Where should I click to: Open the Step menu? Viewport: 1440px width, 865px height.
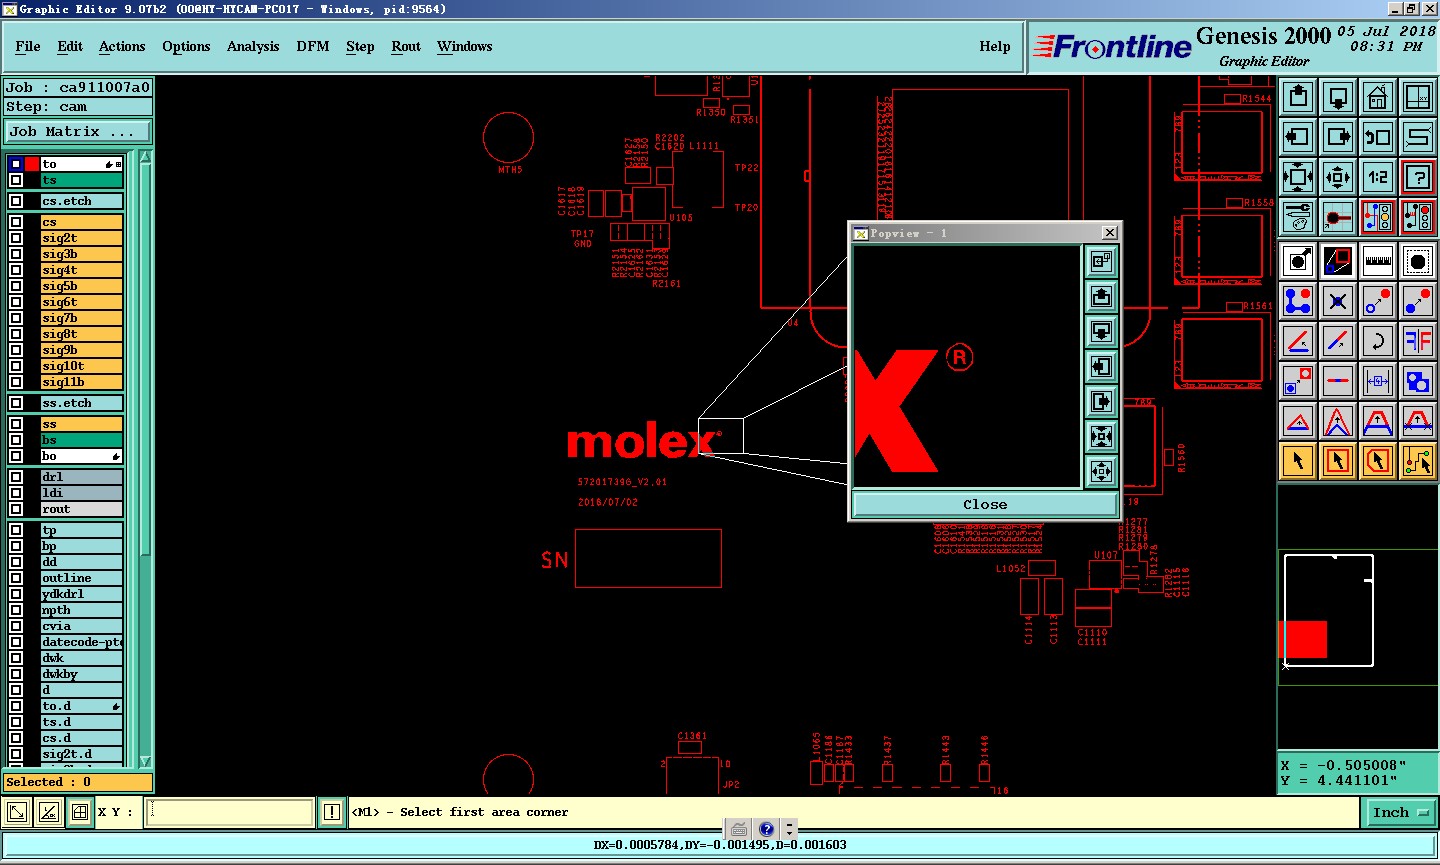coord(360,46)
